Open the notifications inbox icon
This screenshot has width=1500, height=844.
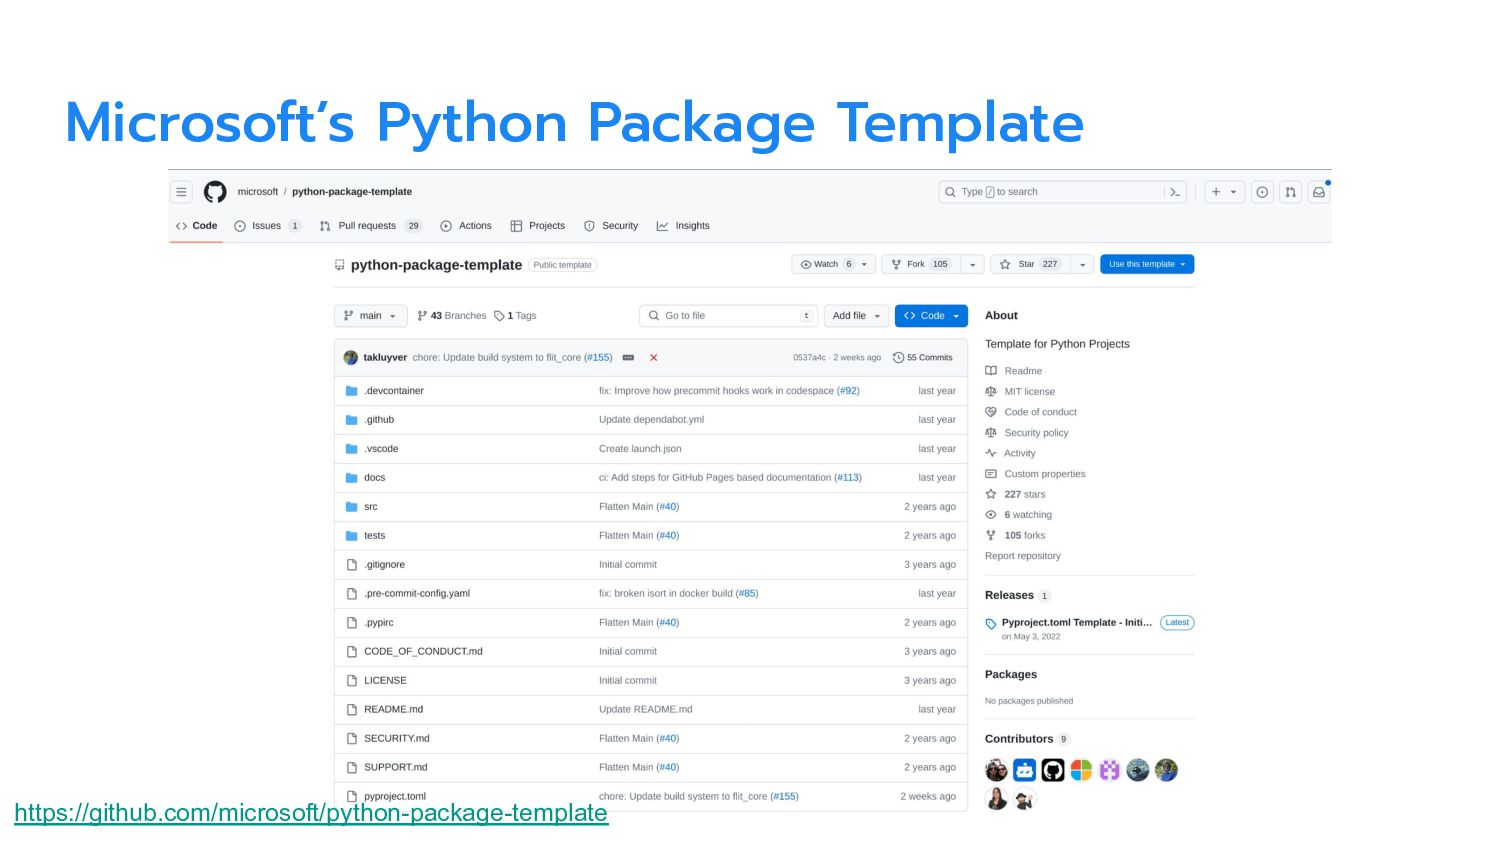(1319, 192)
